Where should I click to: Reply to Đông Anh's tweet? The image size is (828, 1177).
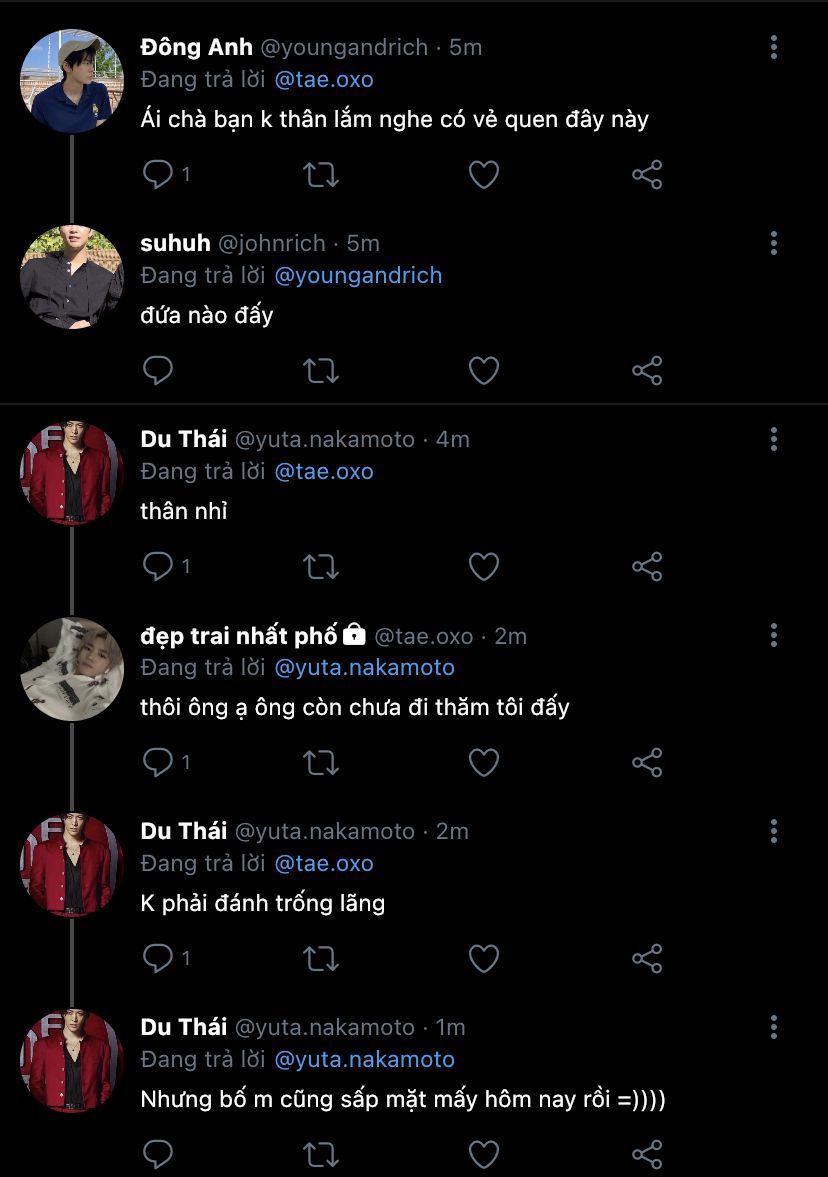(158, 175)
